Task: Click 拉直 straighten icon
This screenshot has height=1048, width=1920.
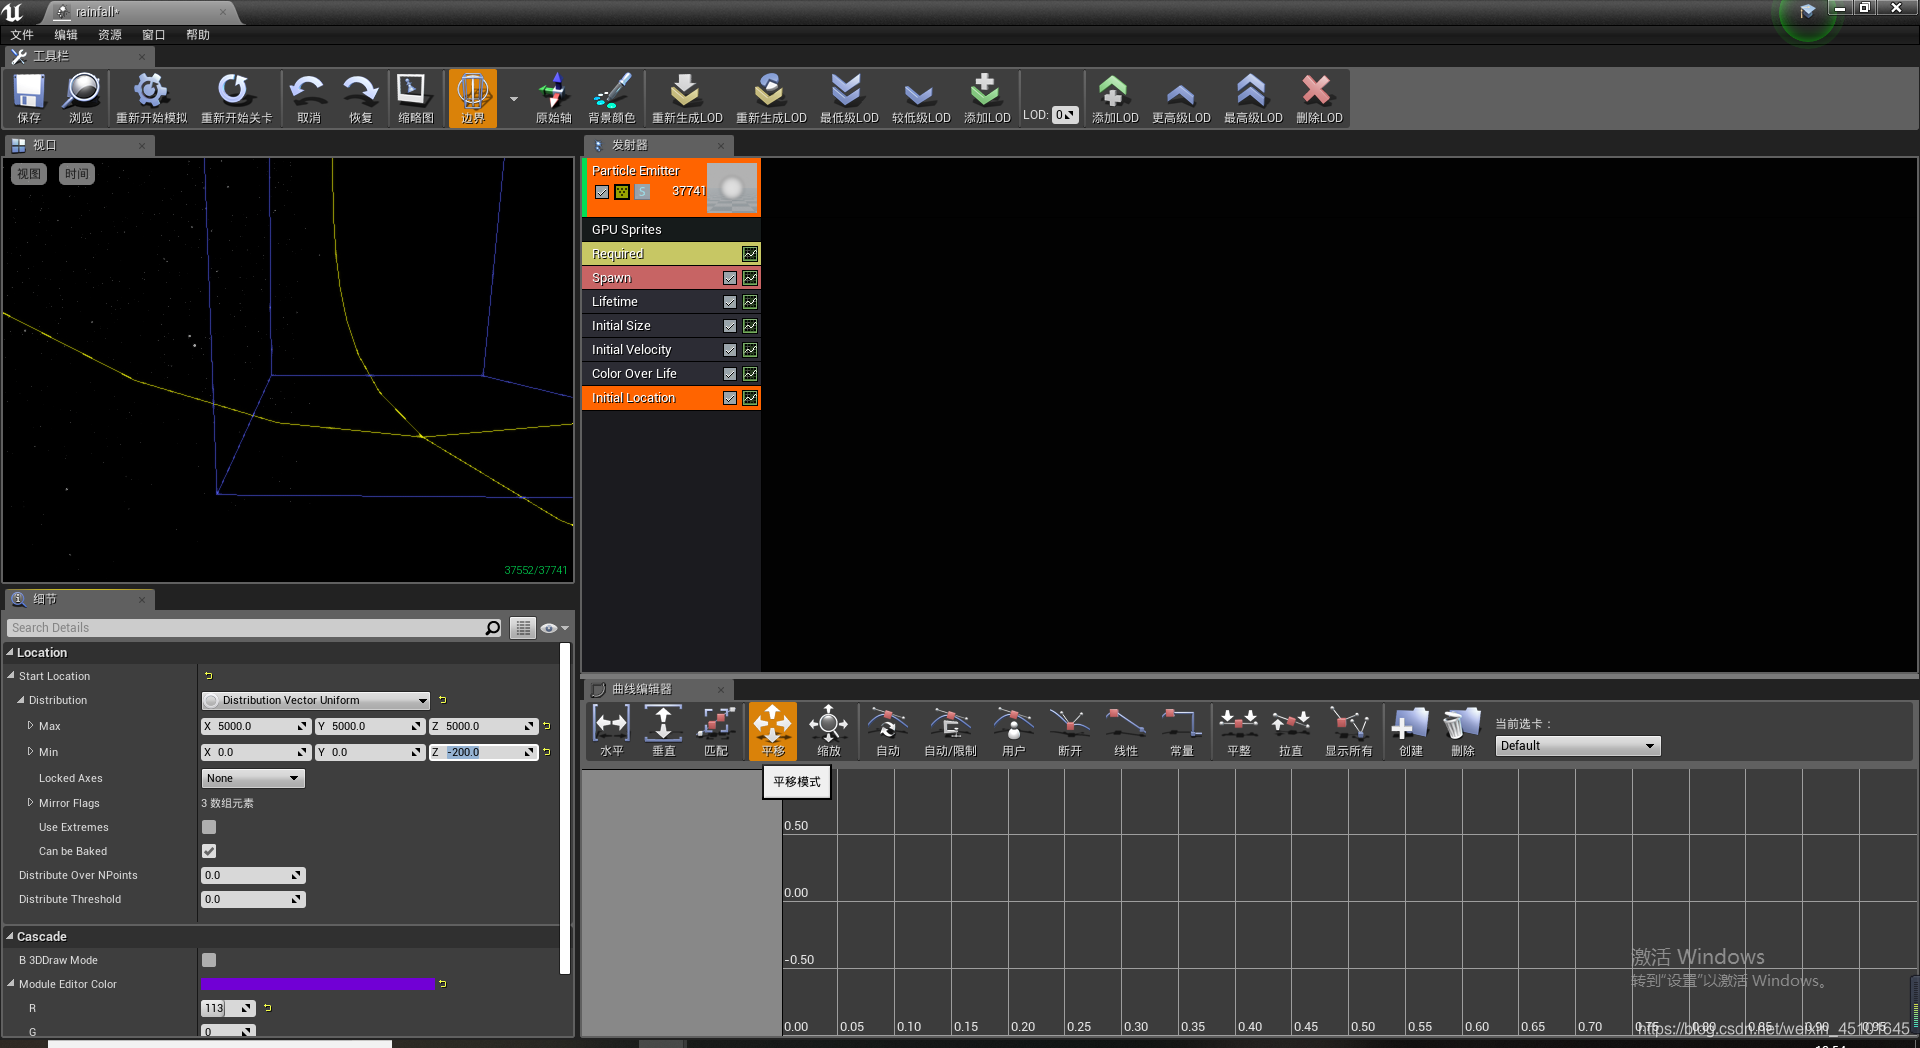Action: click(1290, 730)
